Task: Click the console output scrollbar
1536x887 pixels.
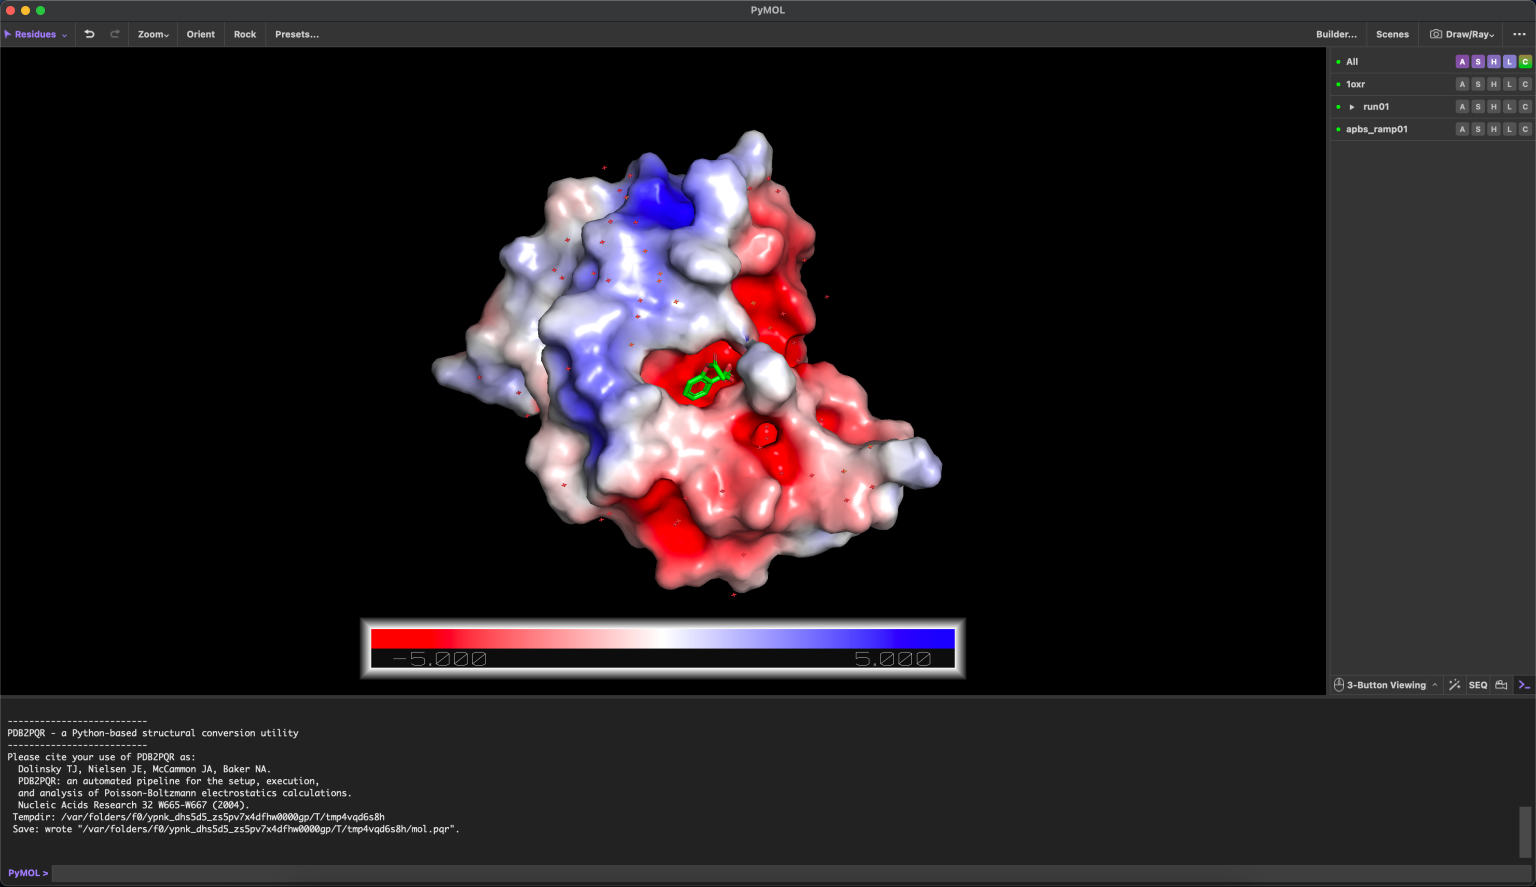Action: pos(1525,832)
